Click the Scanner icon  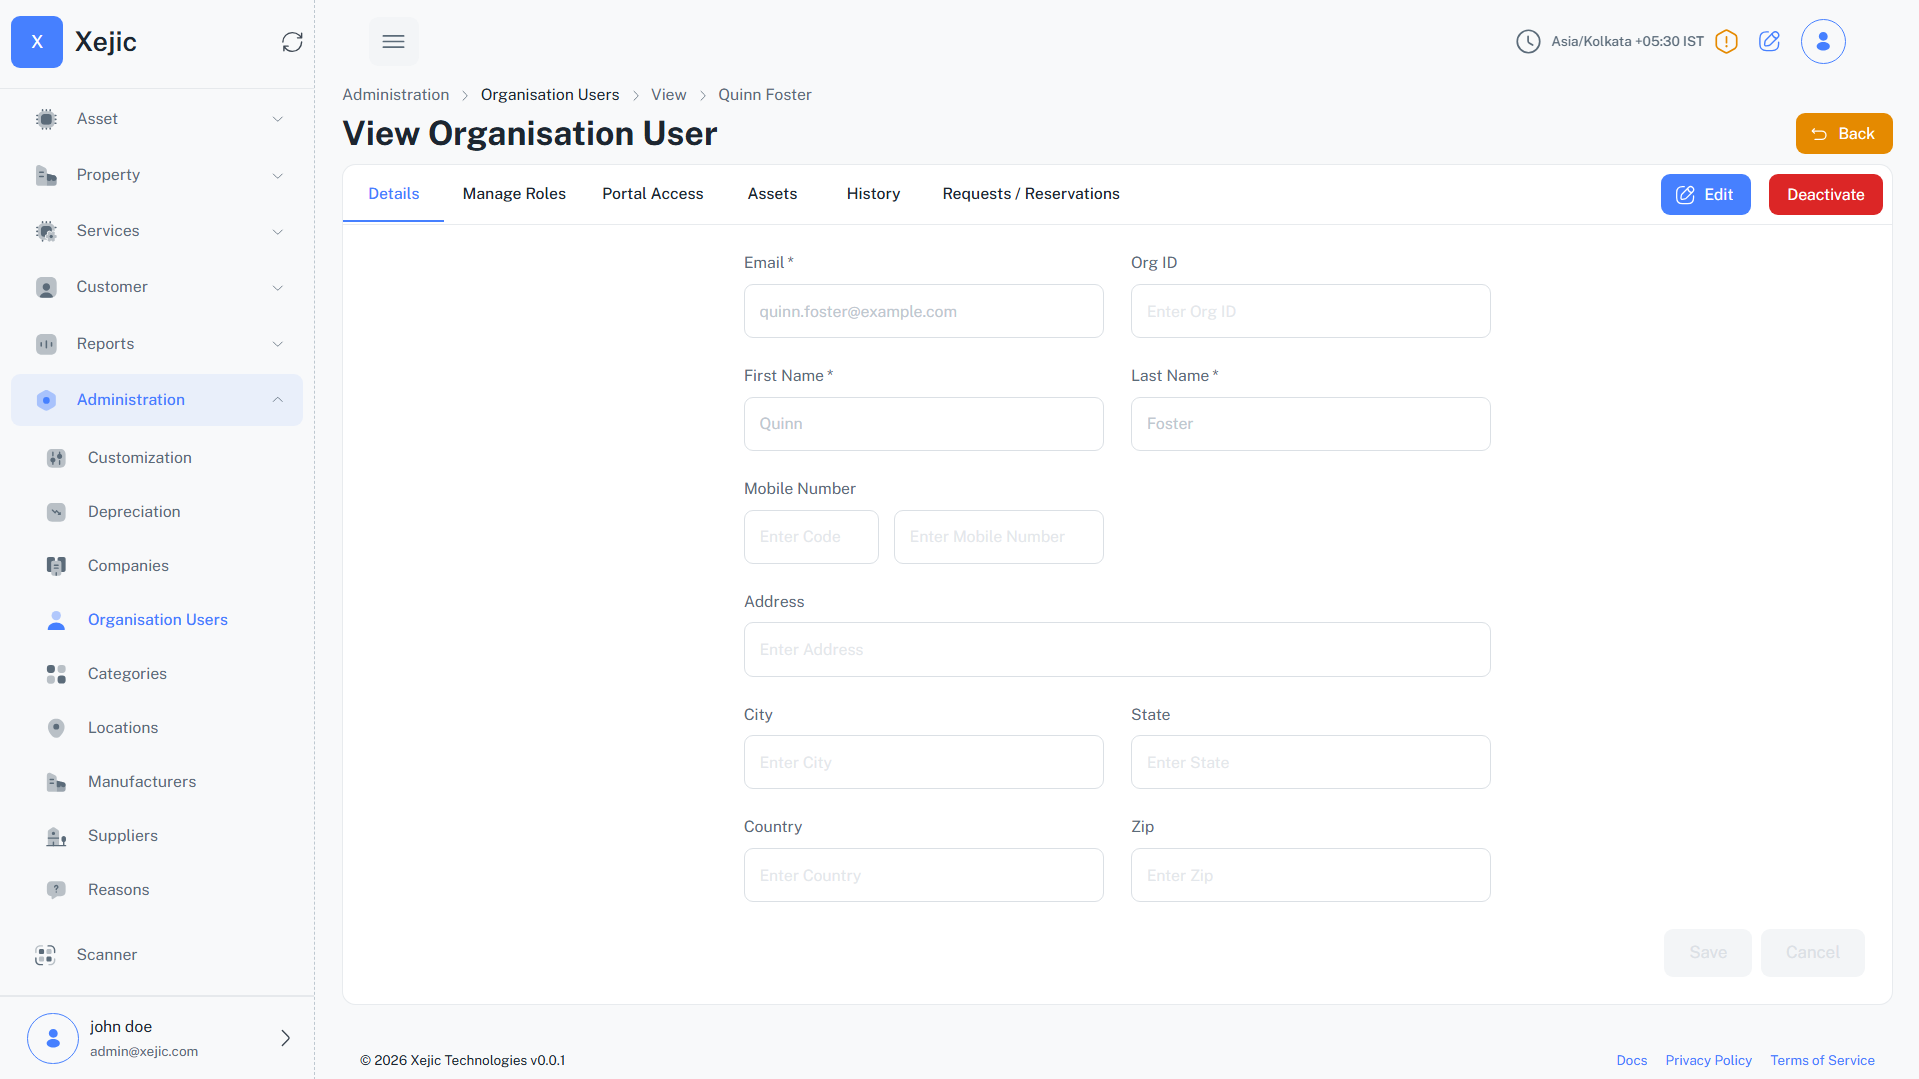tap(46, 955)
